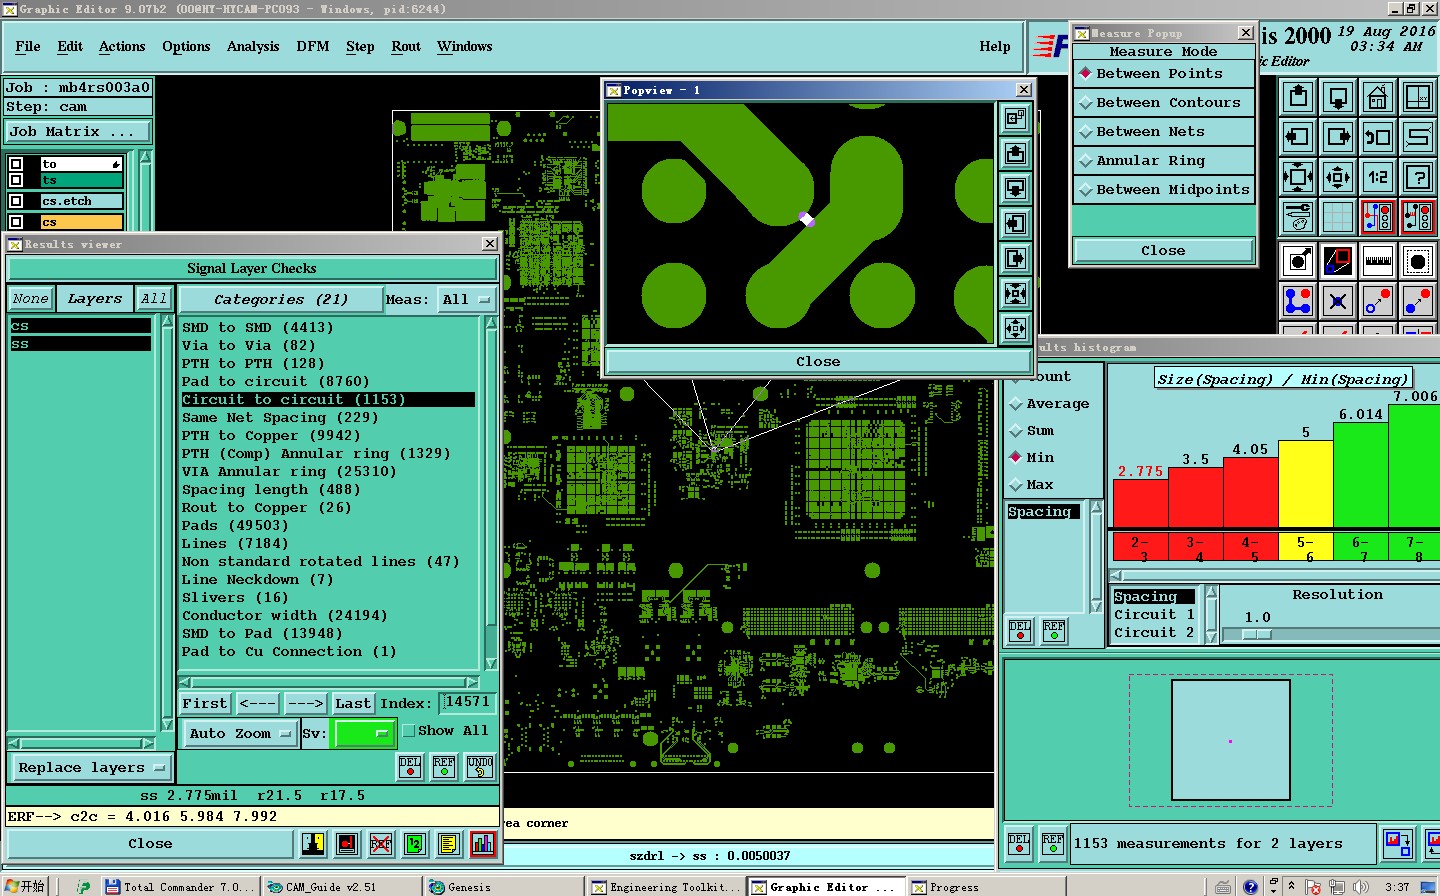Click the 1:2 zoom scale icon

(x=1378, y=177)
